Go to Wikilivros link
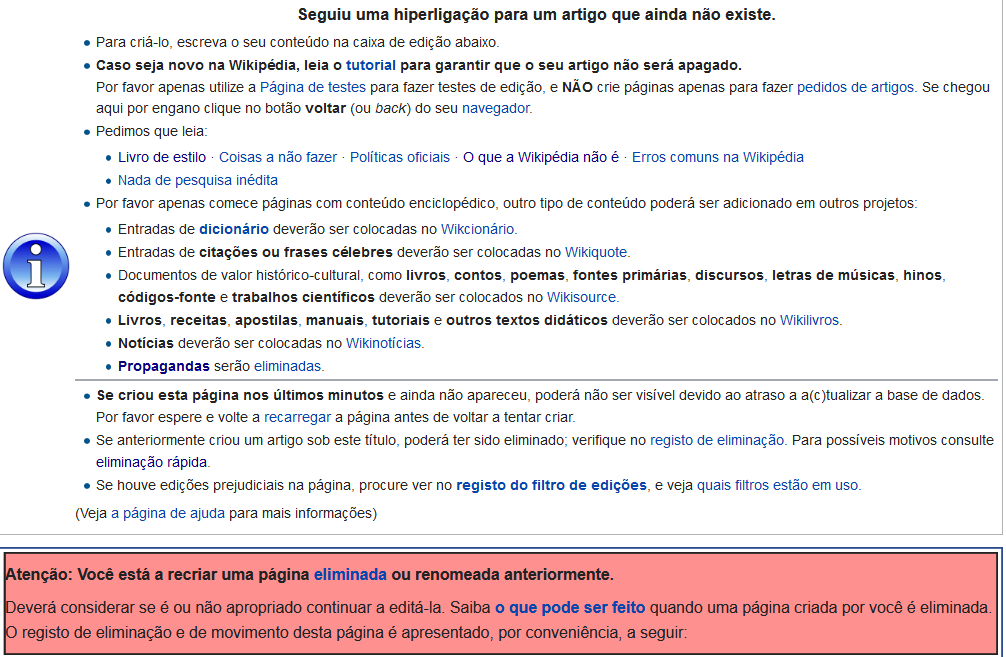1006x657 pixels. click(809, 320)
